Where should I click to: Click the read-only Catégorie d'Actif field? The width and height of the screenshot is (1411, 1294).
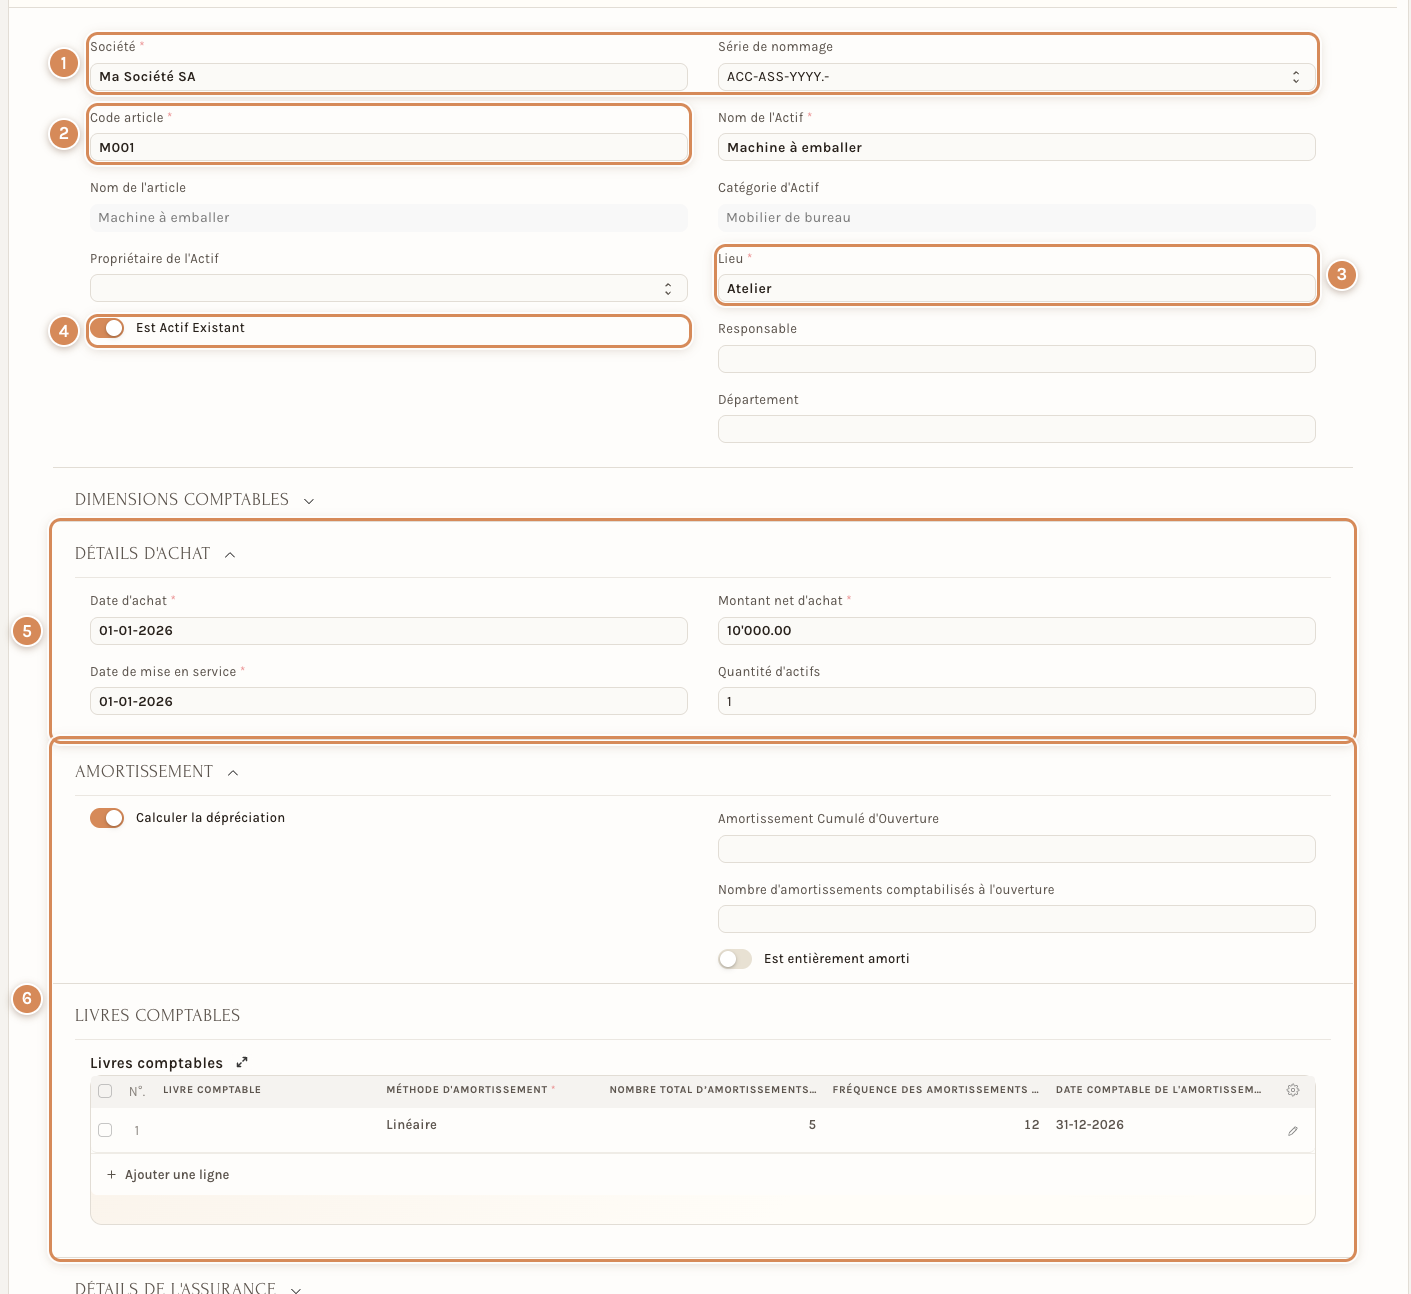coord(1016,218)
